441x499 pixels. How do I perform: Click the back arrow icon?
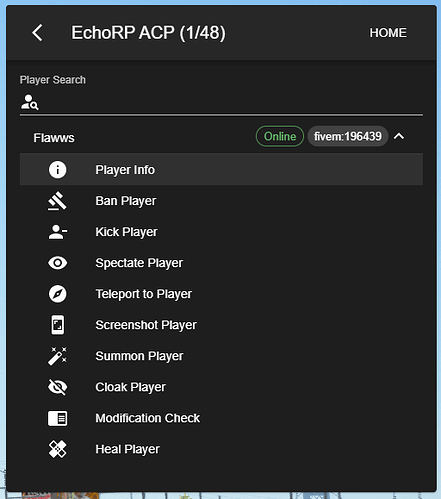pos(37,33)
